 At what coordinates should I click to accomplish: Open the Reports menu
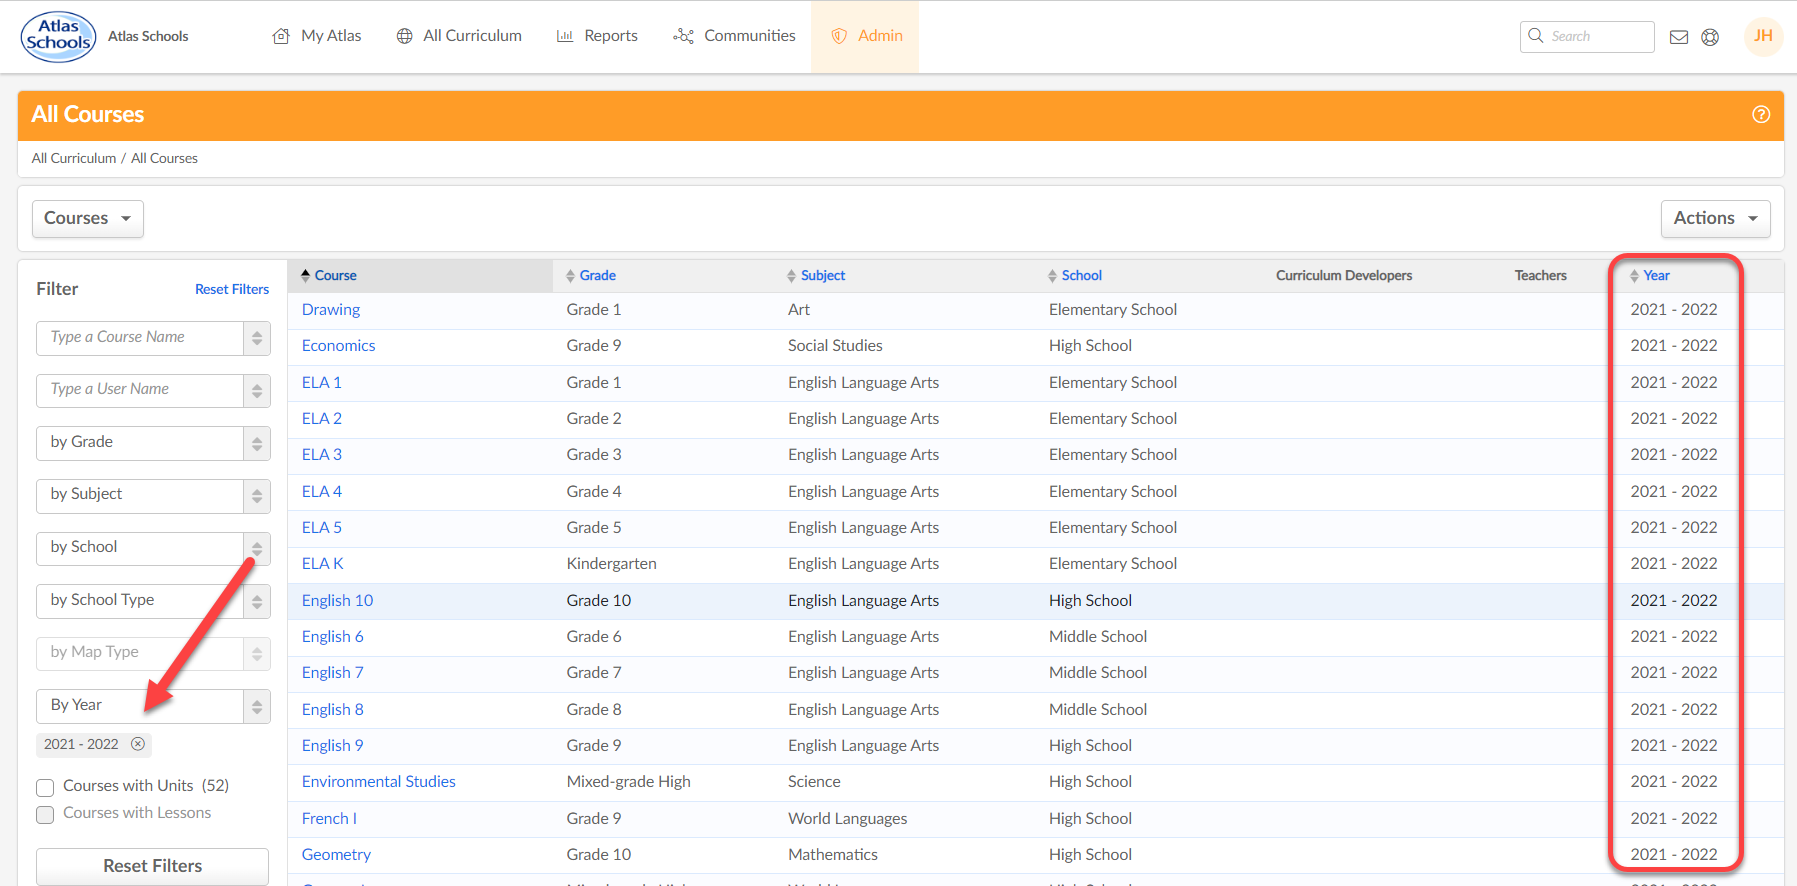[597, 36]
